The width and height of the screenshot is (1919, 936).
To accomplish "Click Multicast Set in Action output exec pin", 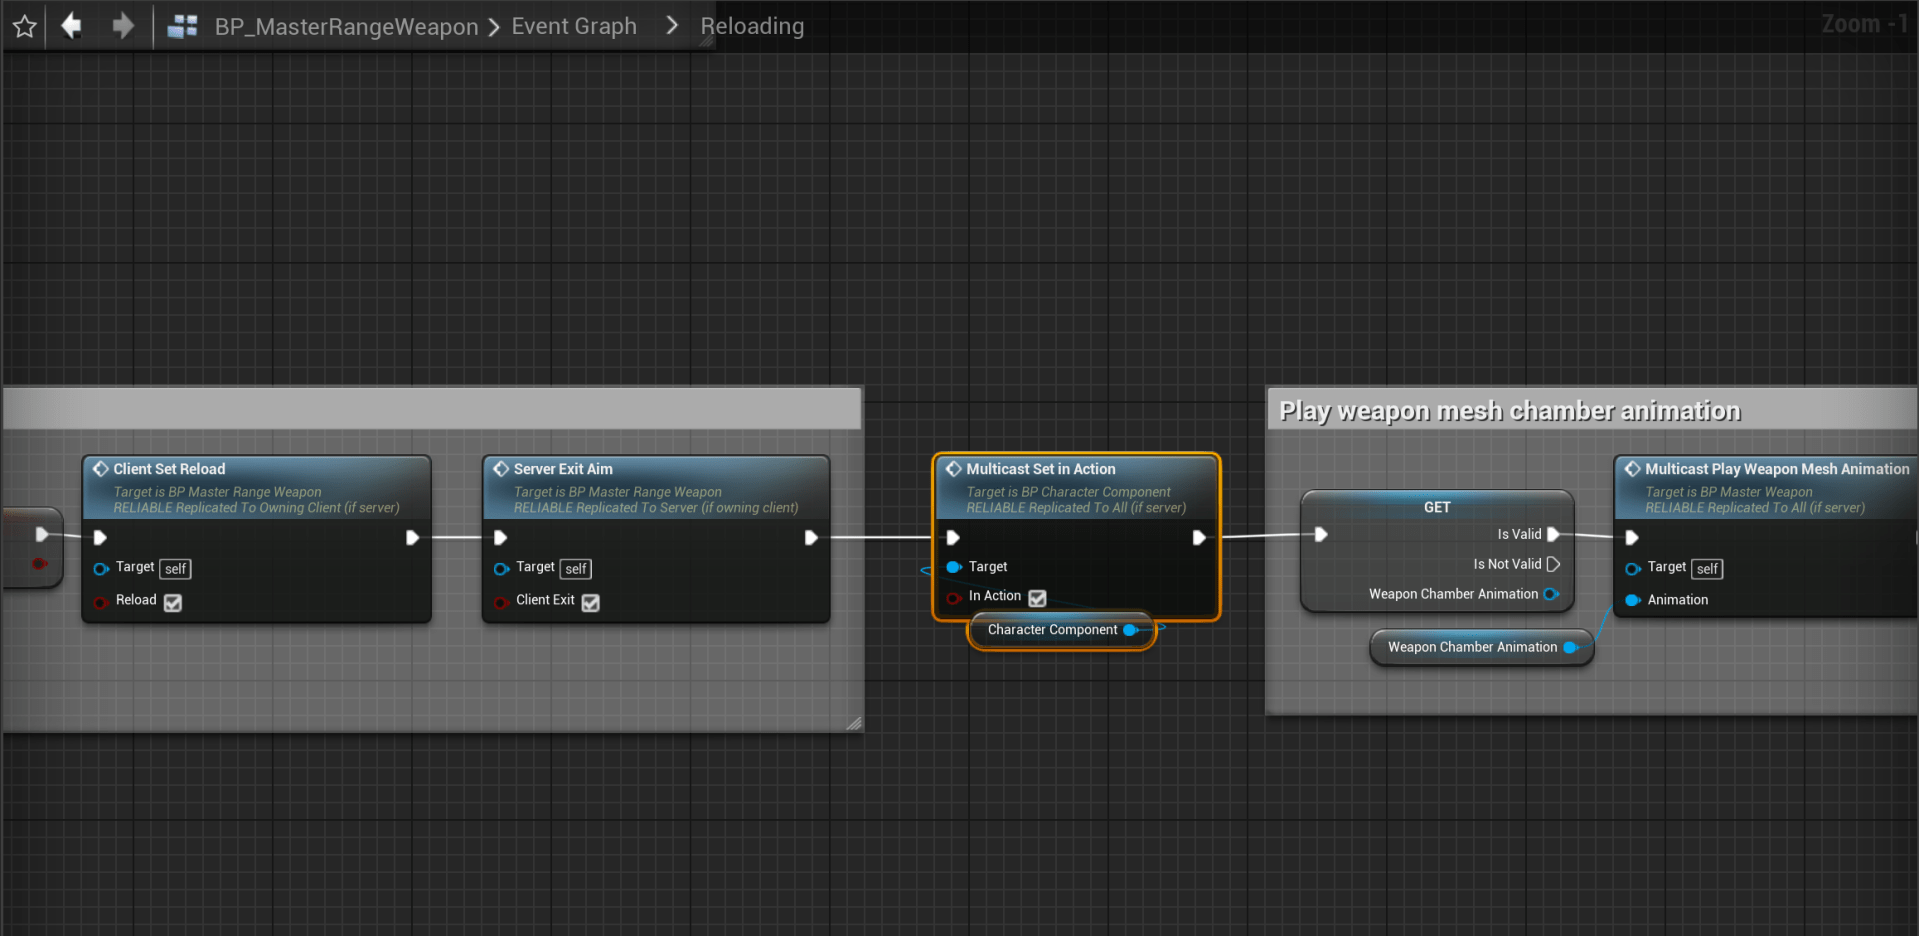I will pos(1198,538).
